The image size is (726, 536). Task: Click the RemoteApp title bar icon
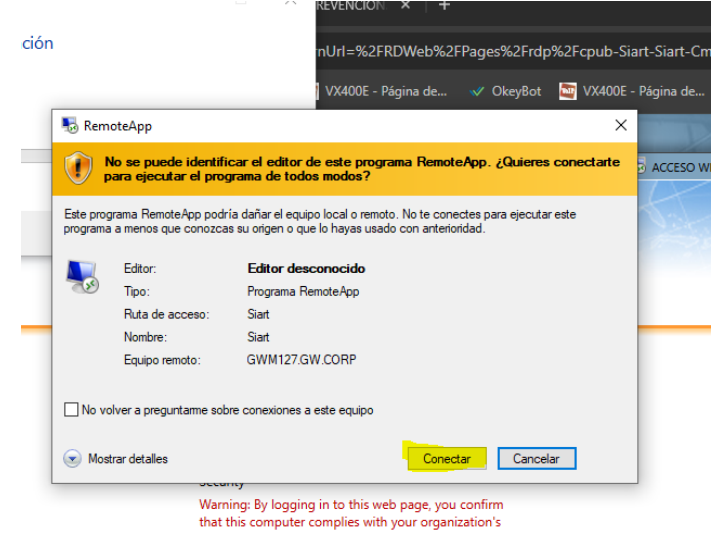point(70,126)
